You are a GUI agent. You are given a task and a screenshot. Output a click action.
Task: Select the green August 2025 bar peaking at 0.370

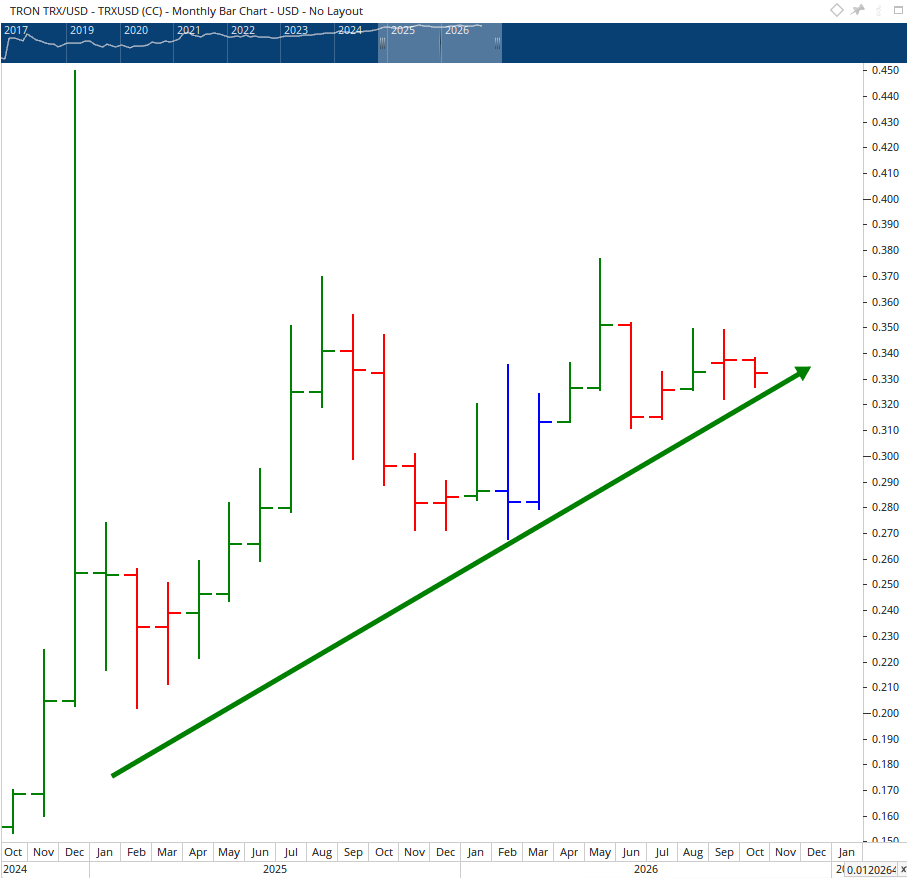tap(322, 342)
